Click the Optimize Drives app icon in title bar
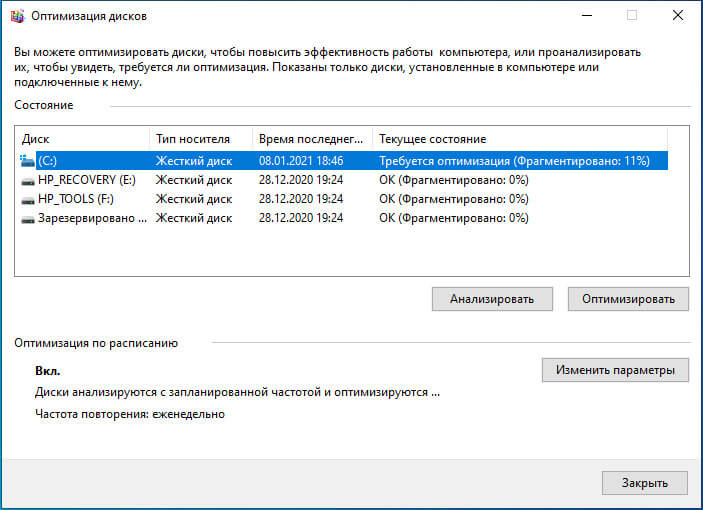Image resolution: width=703 pixels, height=510 pixels. (17, 16)
